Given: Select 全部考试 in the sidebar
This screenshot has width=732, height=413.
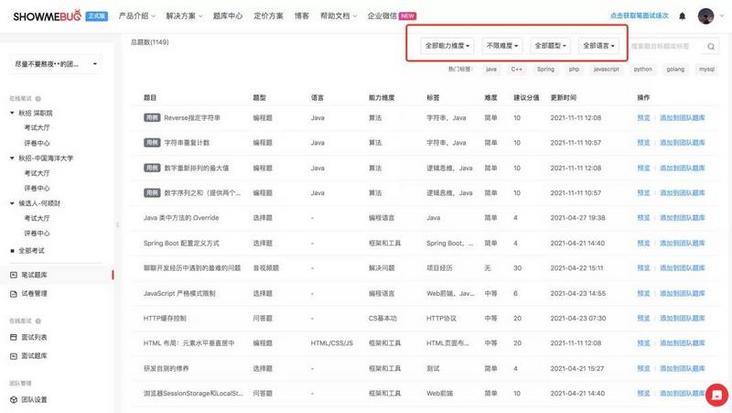Looking at the screenshot, I should (x=31, y=251).
